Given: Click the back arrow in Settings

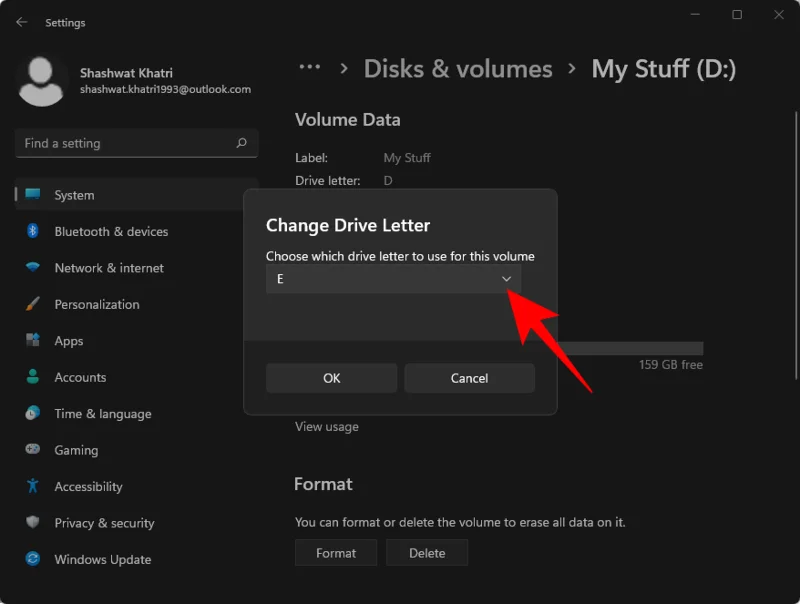Looking at the screenshot, I should point(21,22).
